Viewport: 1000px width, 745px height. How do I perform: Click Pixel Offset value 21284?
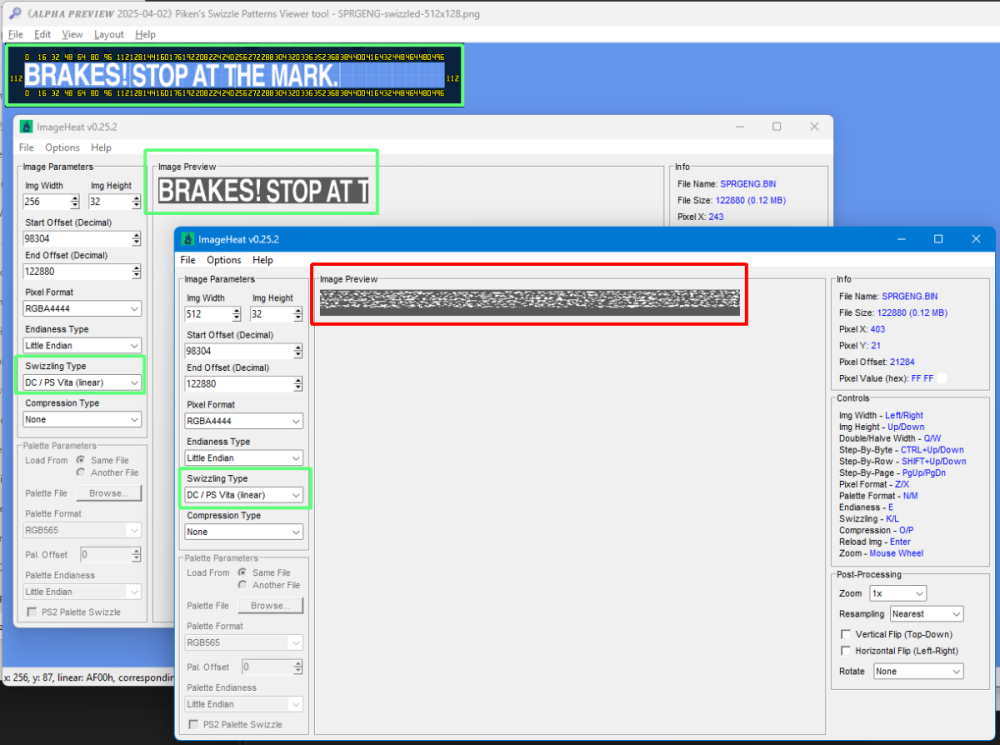(902, 362)
